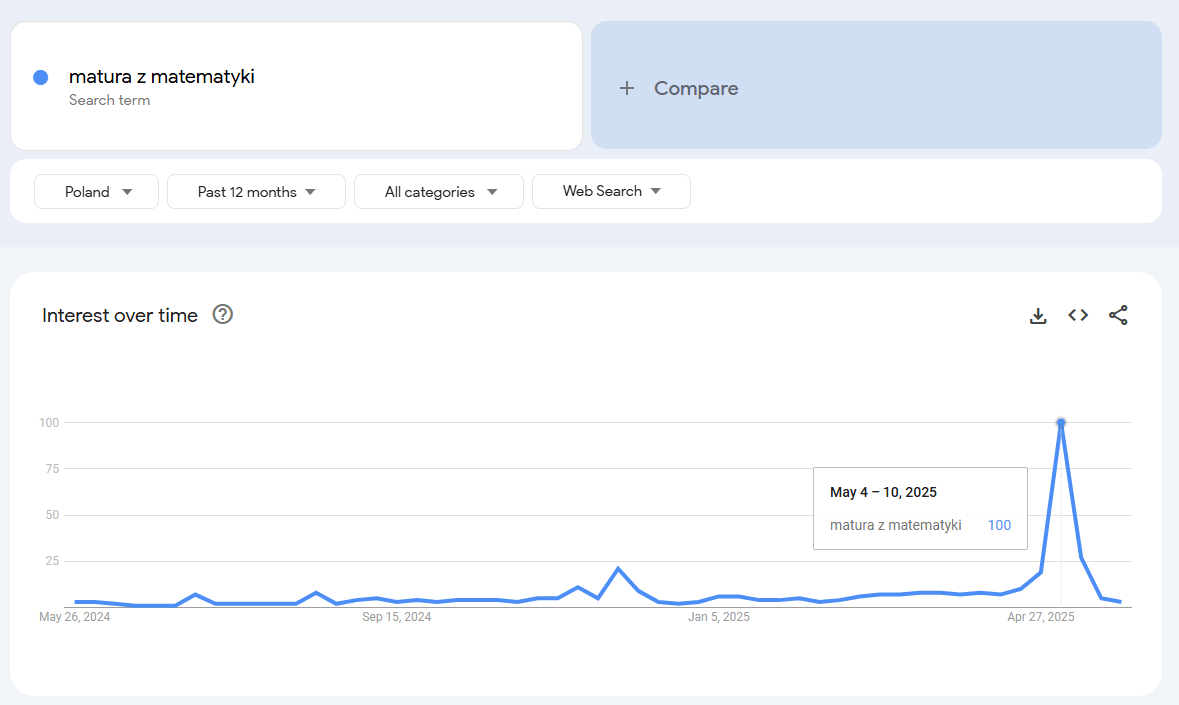Click the Search term caption

109,101
